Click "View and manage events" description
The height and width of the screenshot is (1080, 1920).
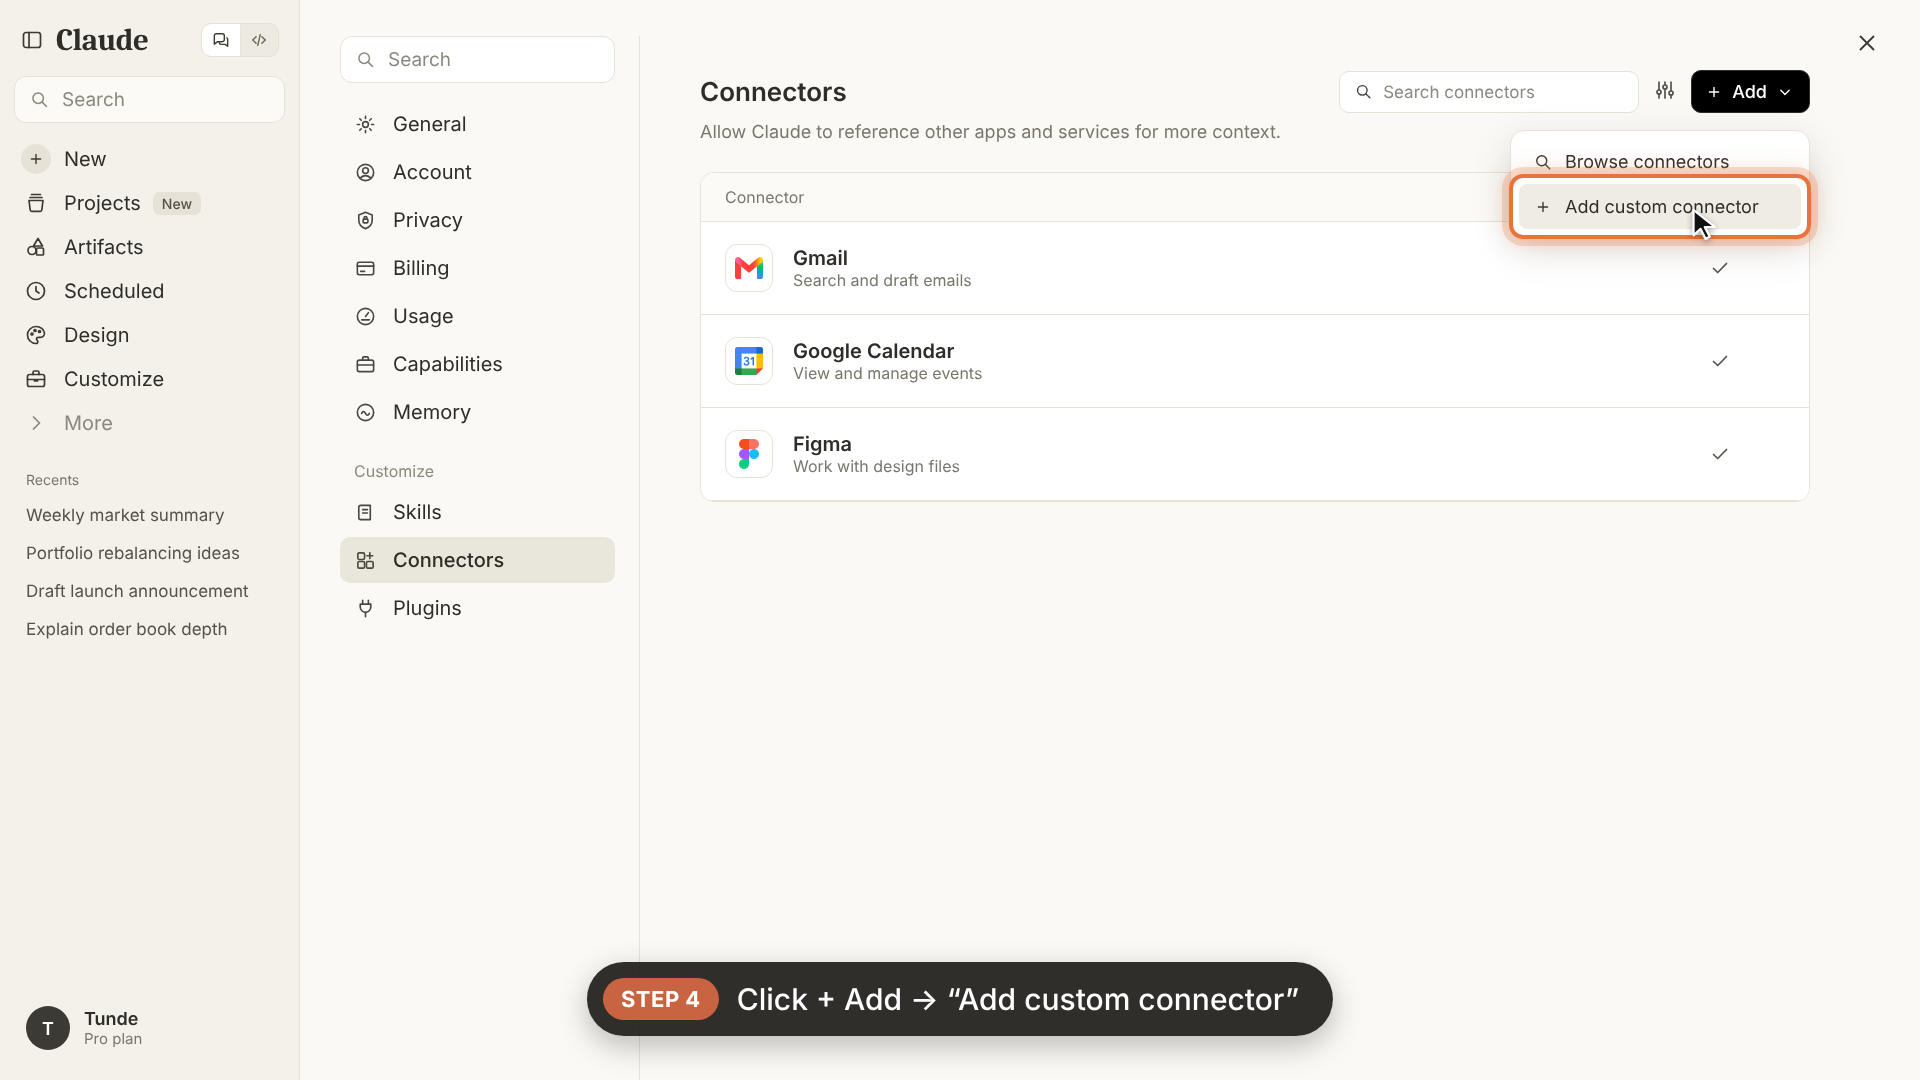[887, 374]
